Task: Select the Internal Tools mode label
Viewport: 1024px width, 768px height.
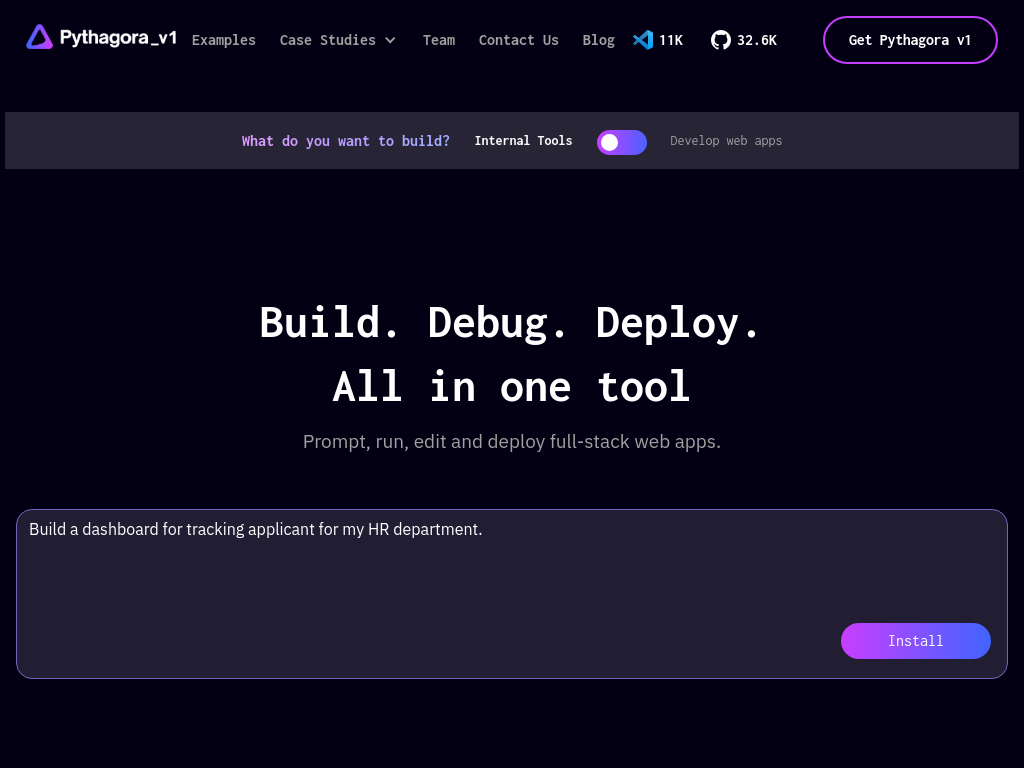Action: [x=523, y=141]
